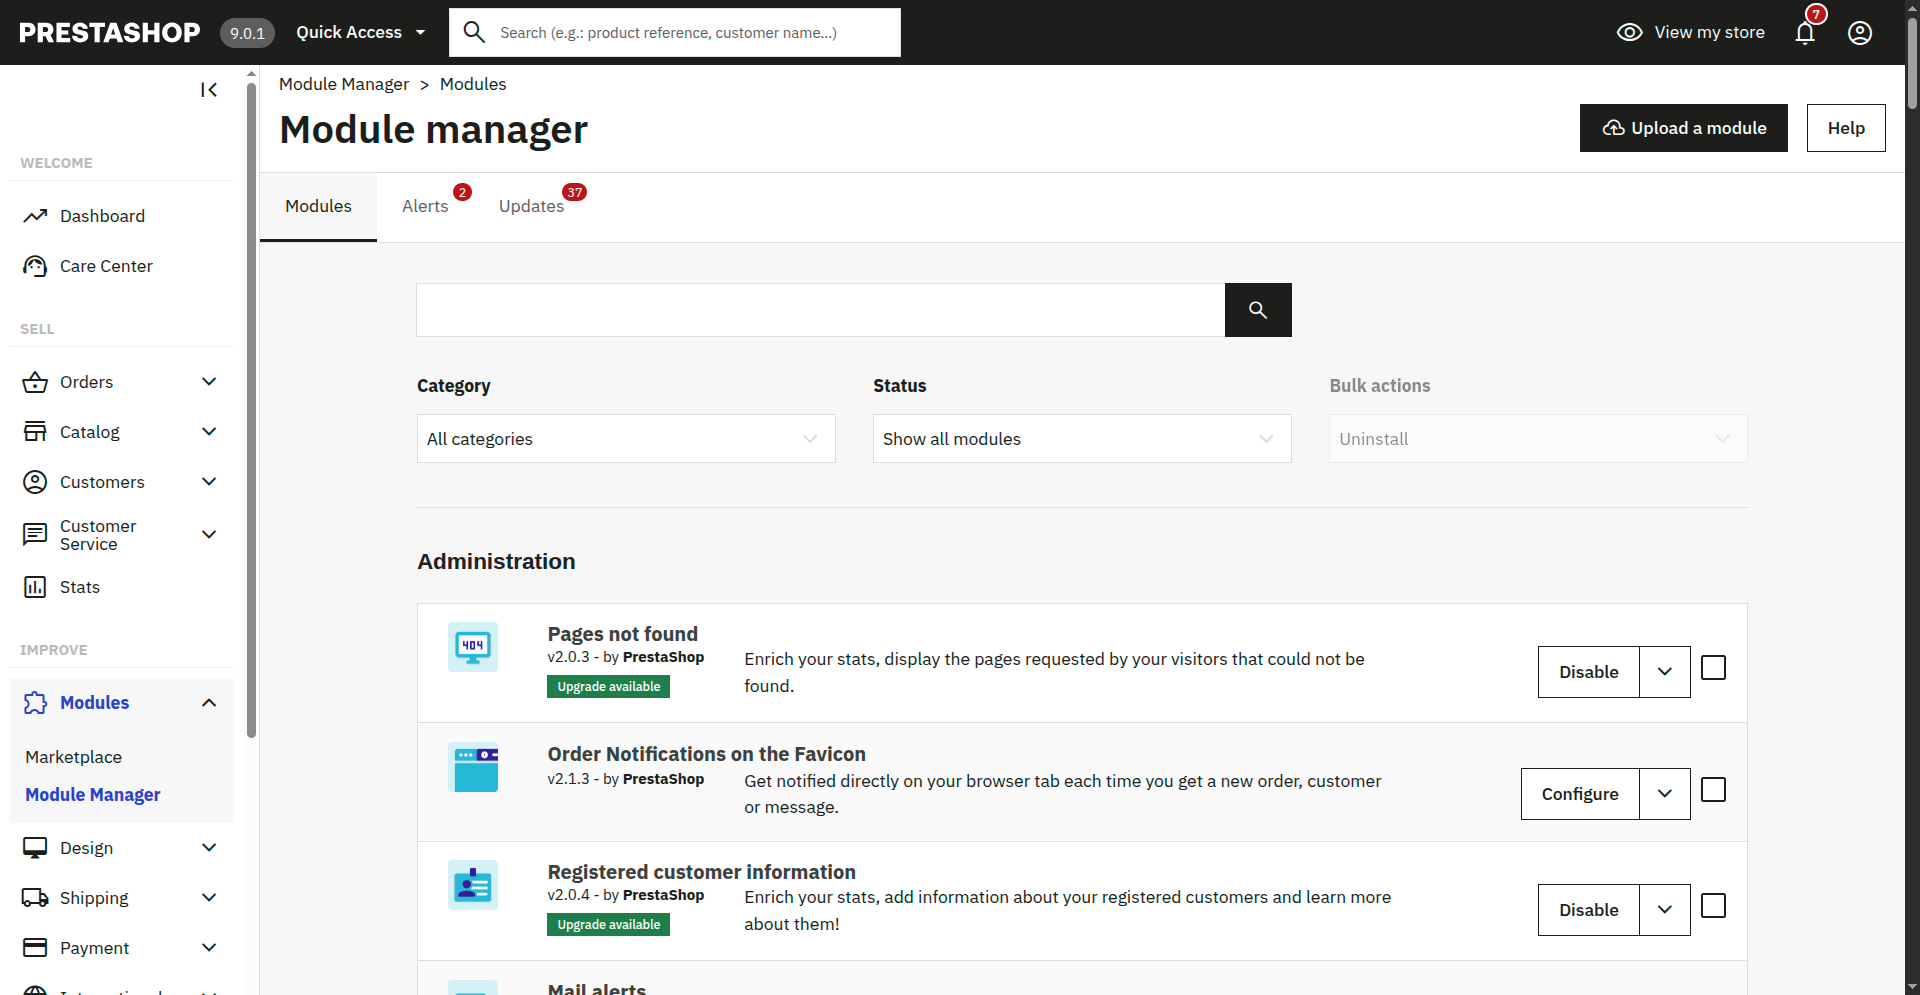Disable the Pages not found module
The image size is (1920, 995).
(1589, 672)
